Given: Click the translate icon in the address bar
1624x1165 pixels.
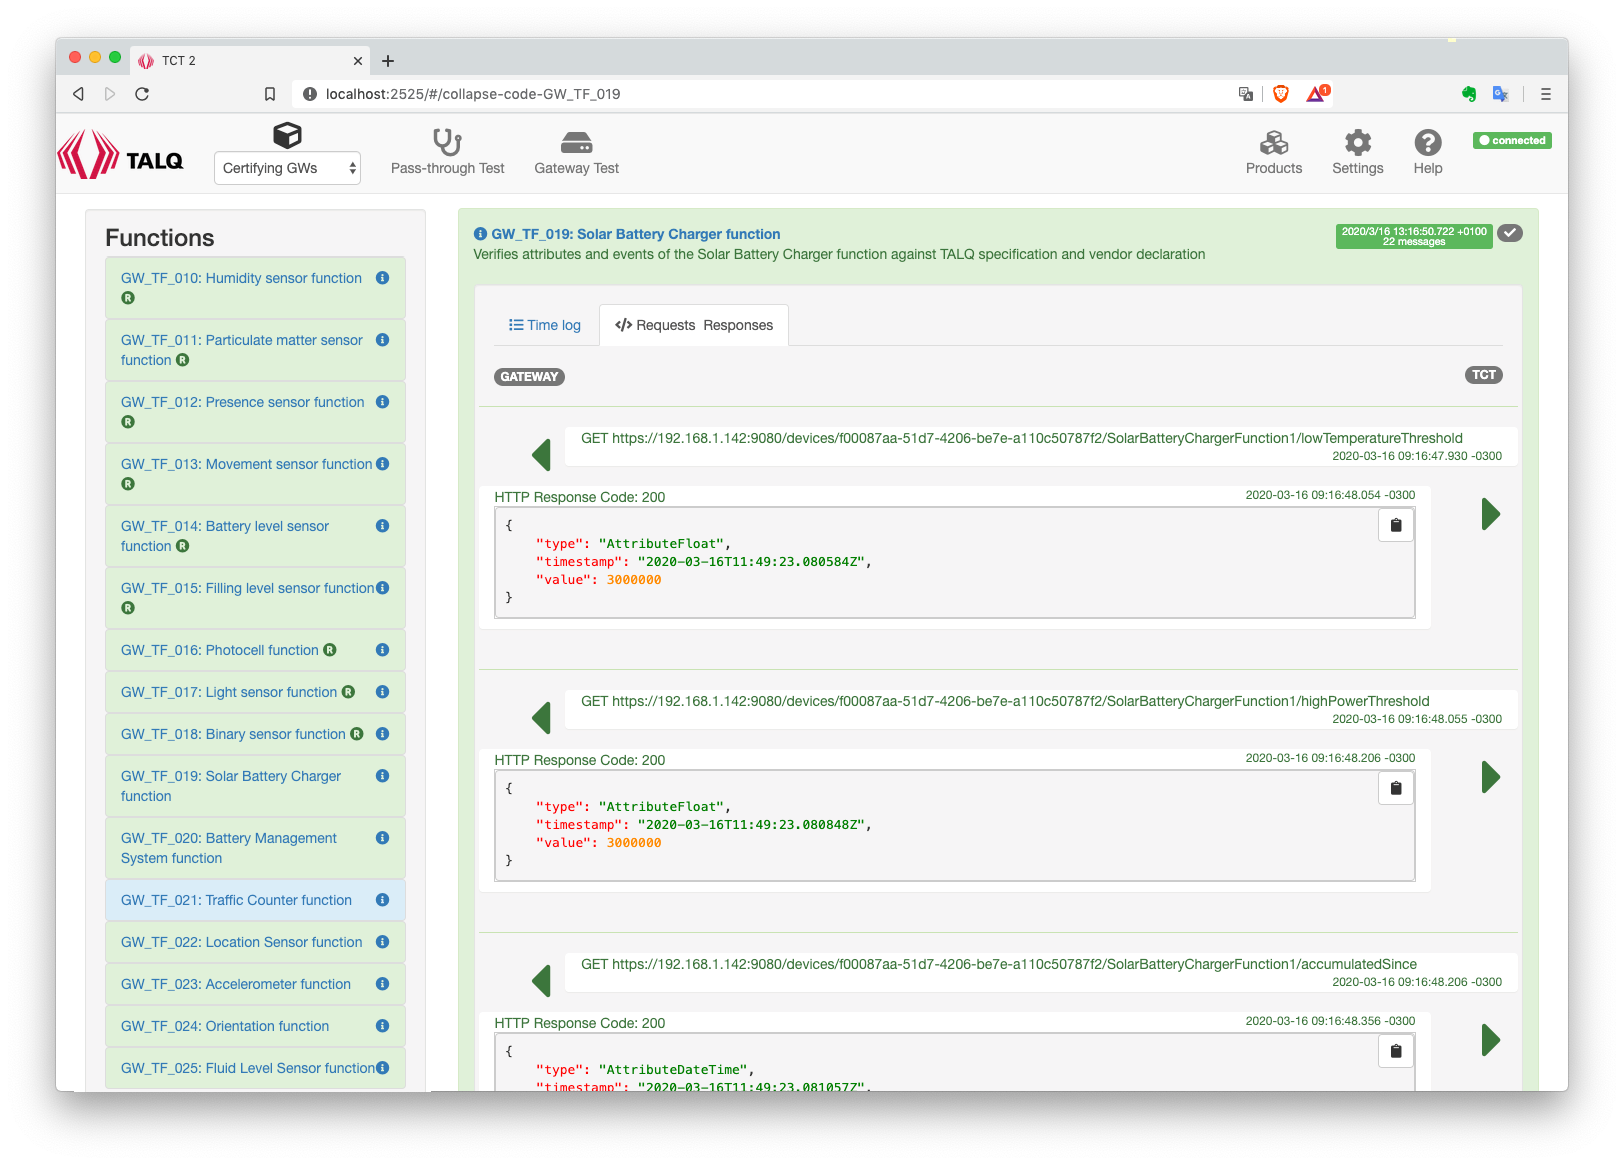Looking at the screenshot, I should (x=1246, y=94).
